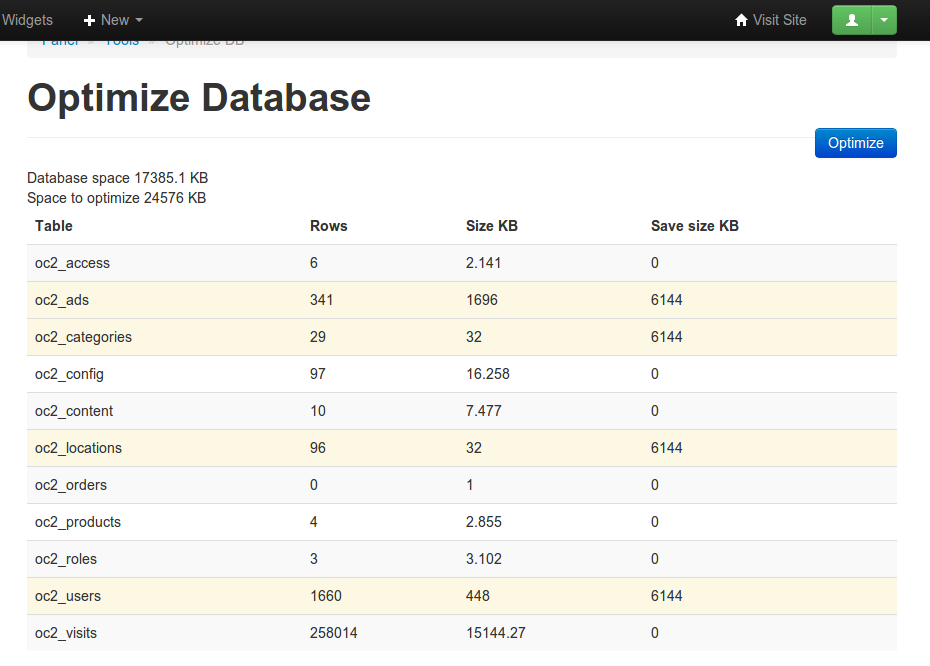Screen dimensions: 930x666
Task: Click the home icon beside Visit Site
Action: click(x=741, y=20)
